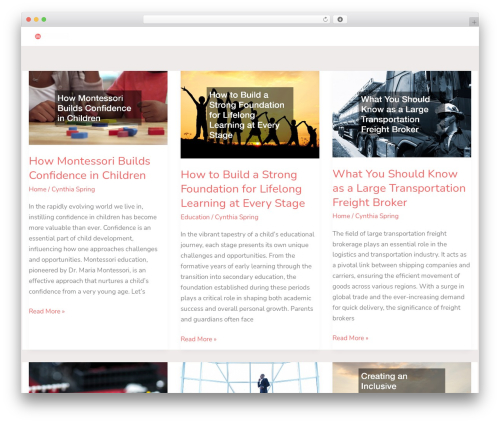This screenshot has height=423, width=500.
Task: Click the dark round icon beside the address bar
Action: (340, 19)
